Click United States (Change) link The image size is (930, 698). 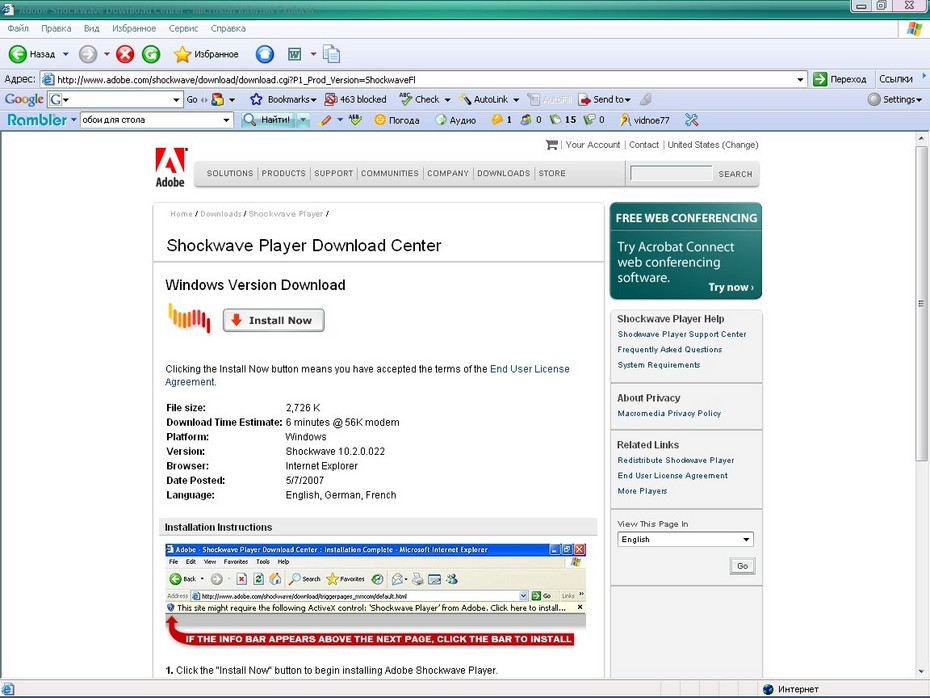[x=713, y=145]
